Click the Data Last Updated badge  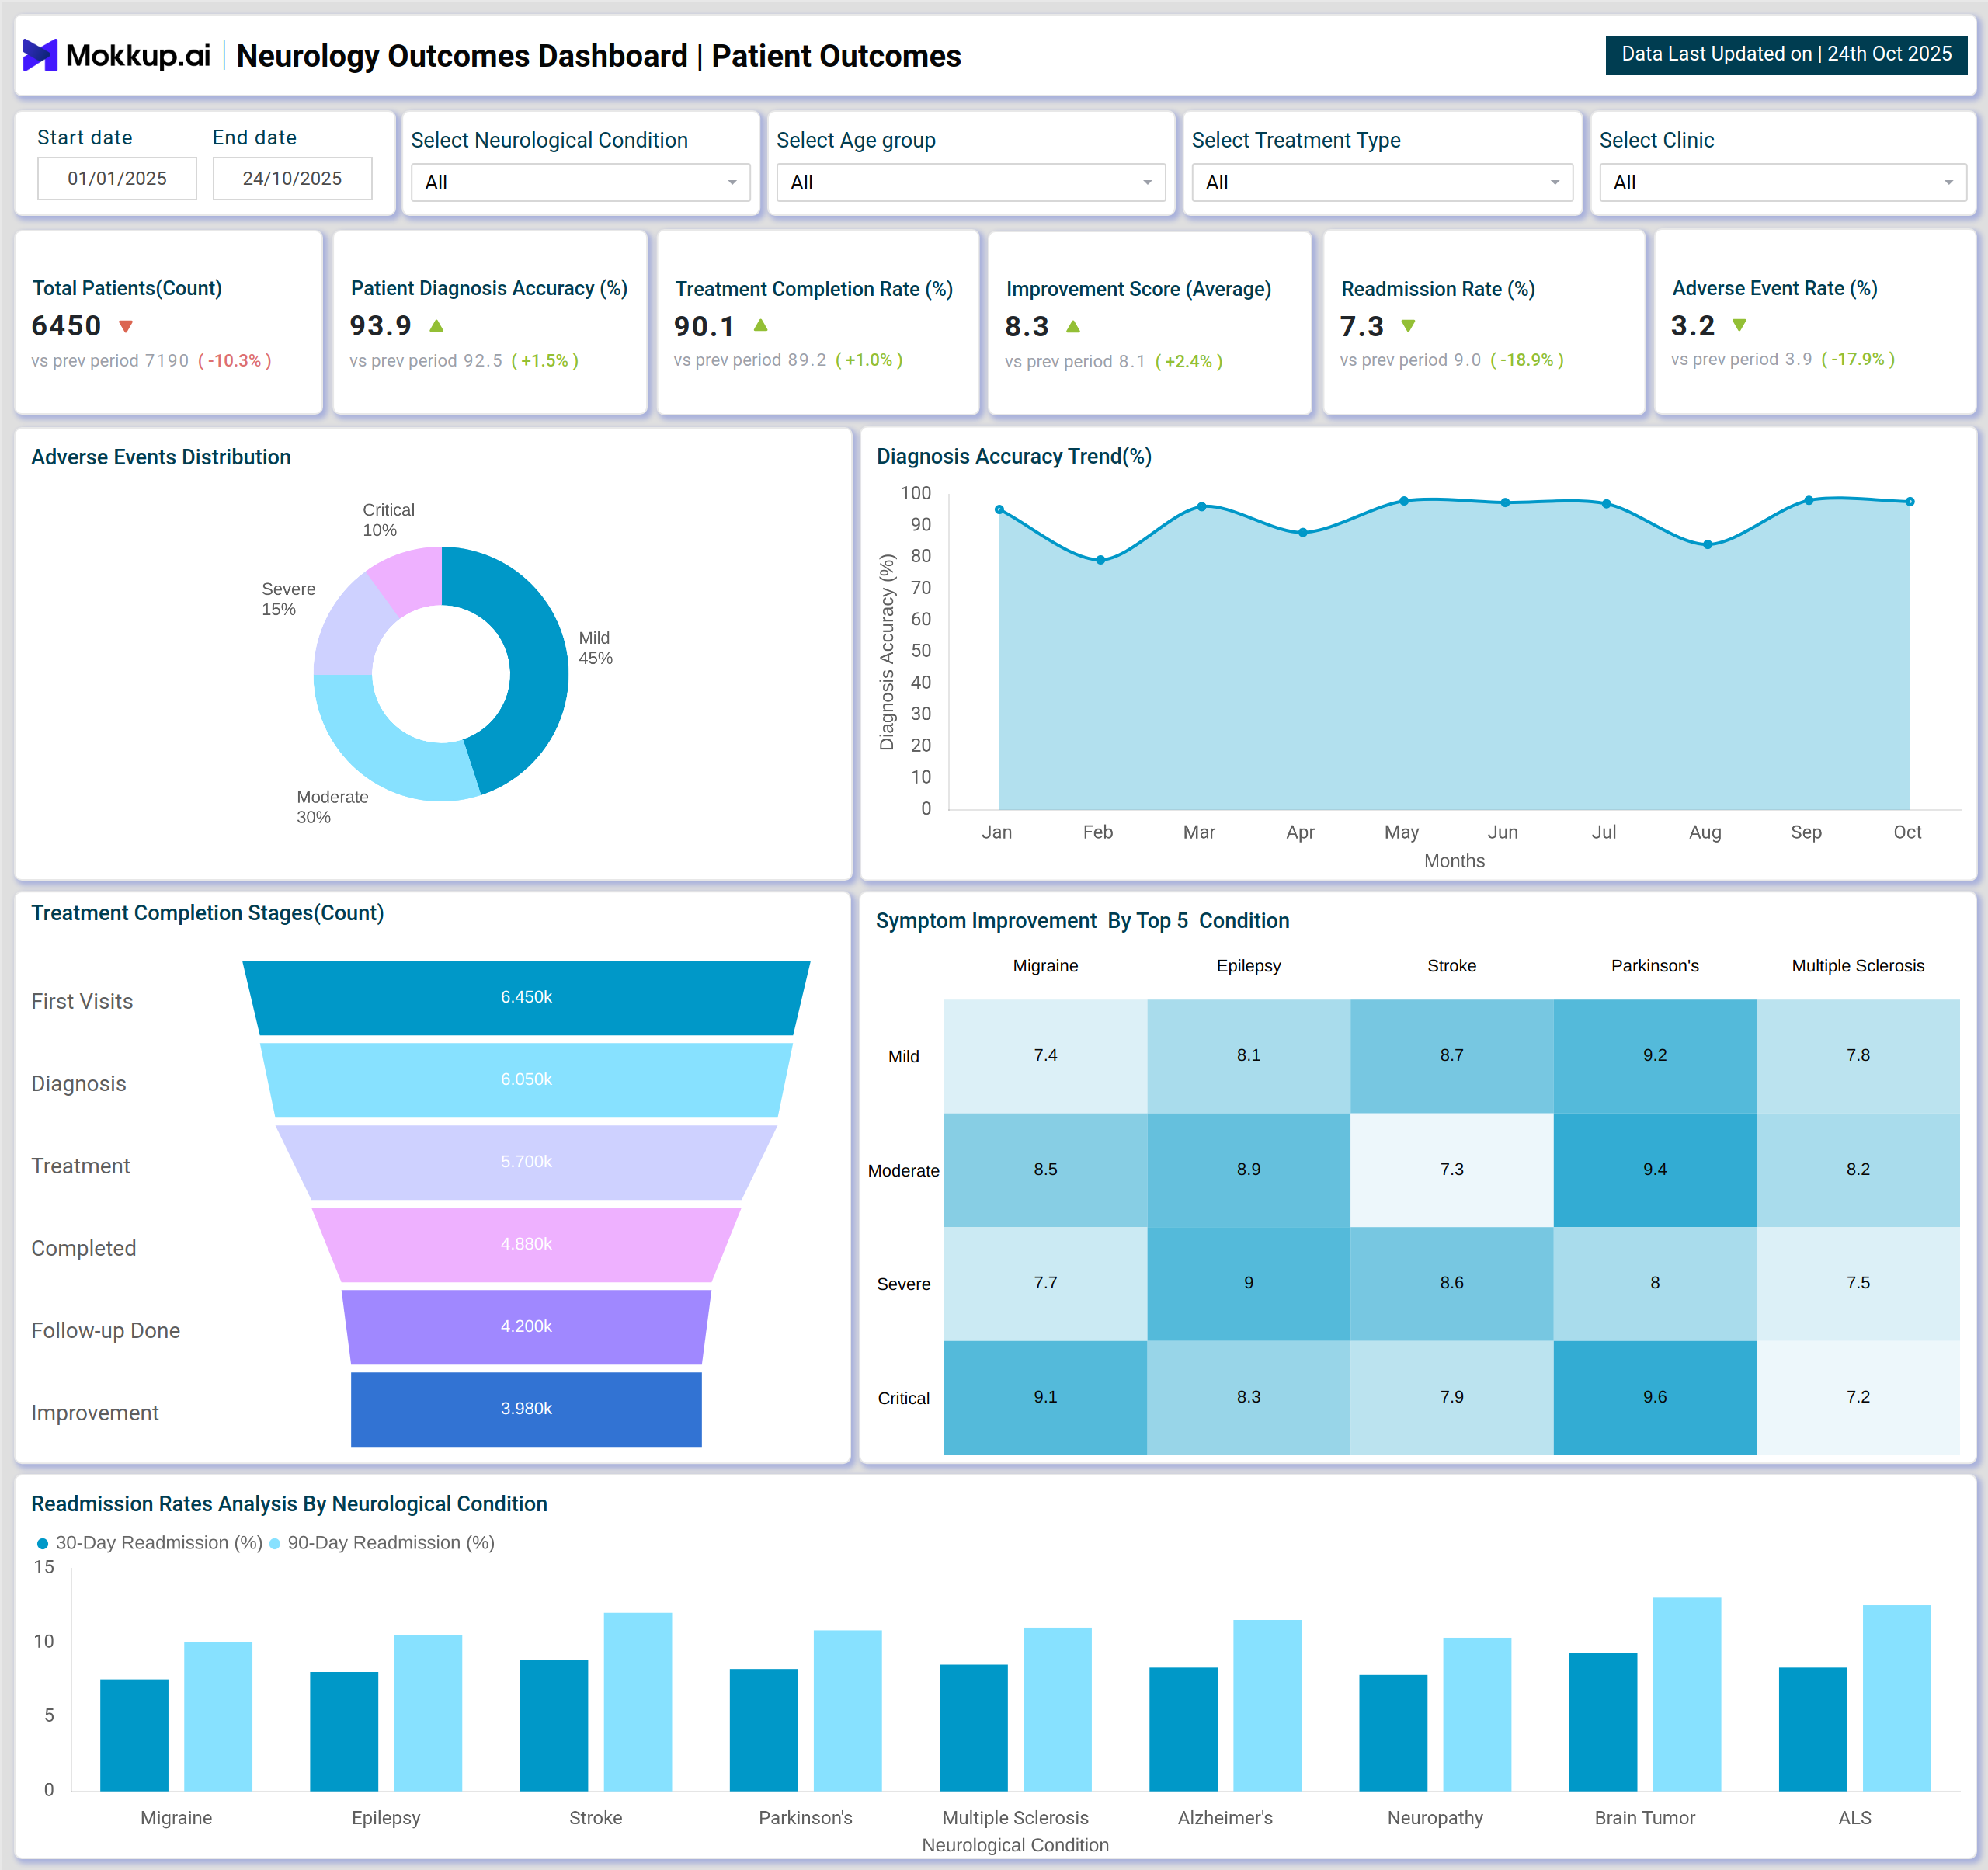pos(1786,54)
